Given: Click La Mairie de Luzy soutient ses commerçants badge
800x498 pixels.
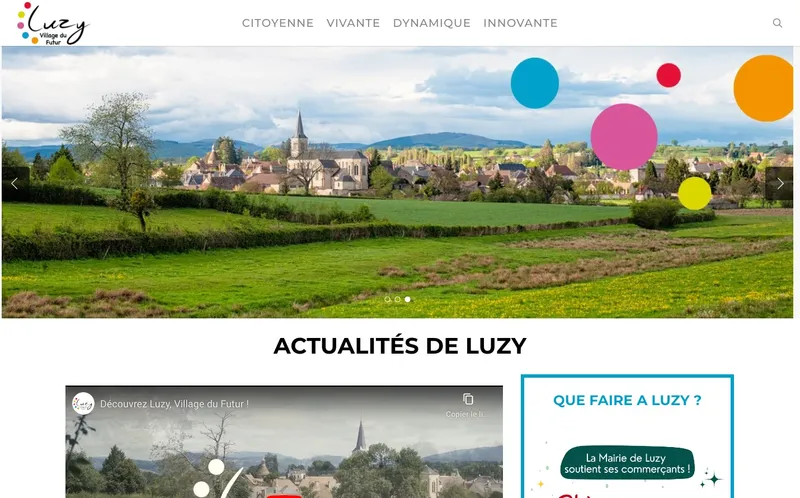Looking at the screenshot, I should [x=628, y=463].
